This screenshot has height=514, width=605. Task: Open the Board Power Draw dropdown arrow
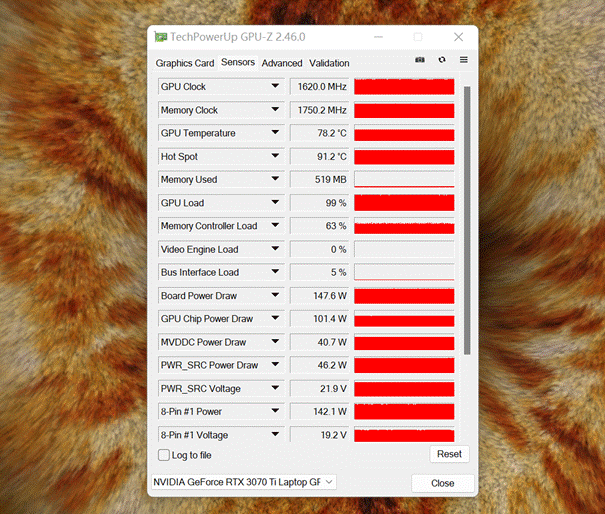[275, 296]
